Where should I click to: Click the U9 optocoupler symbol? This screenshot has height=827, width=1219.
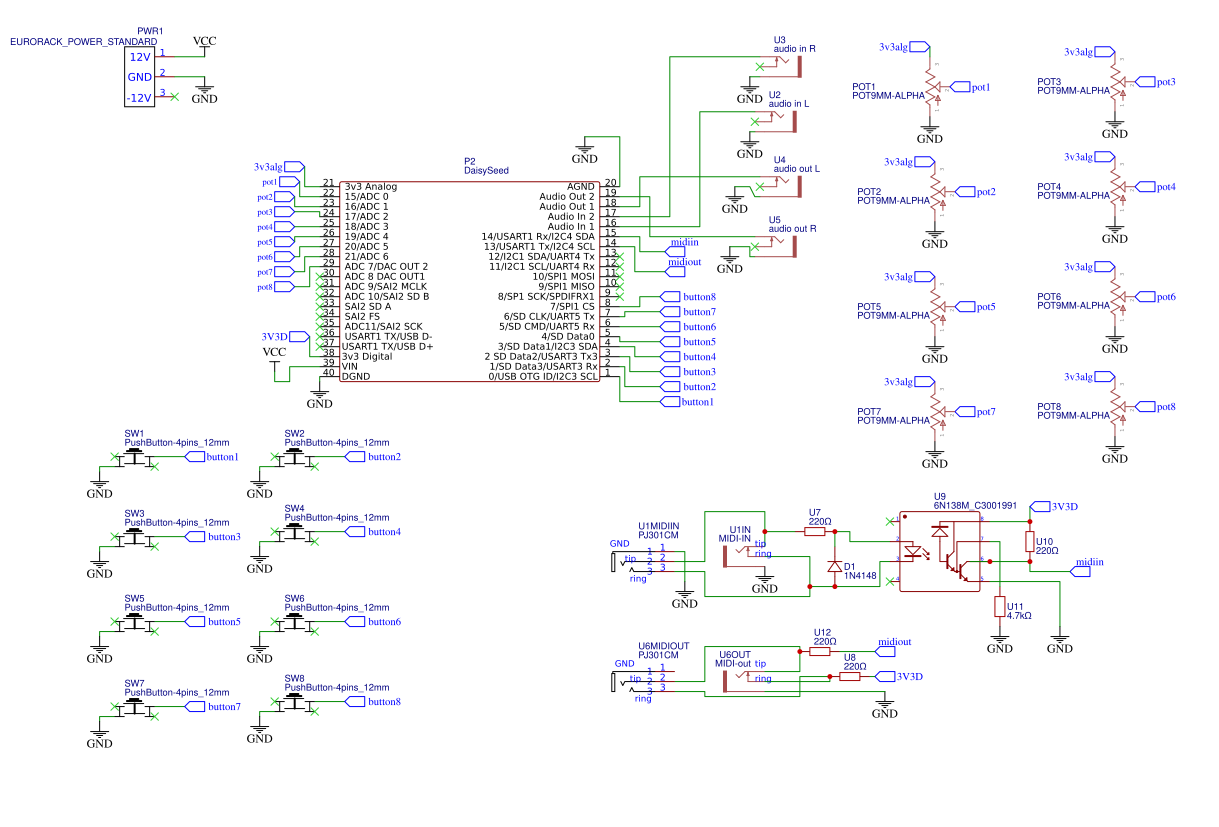[x=940, y=551]
